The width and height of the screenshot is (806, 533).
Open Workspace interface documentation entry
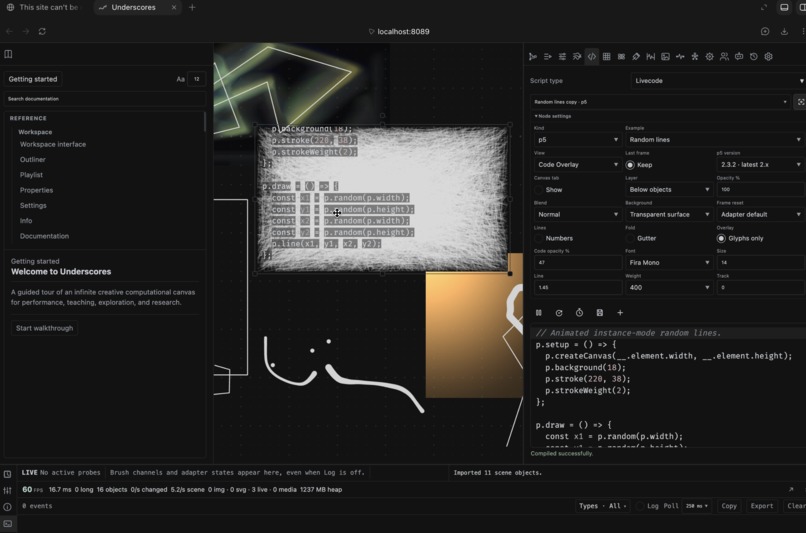pyautogui.click(x=53, y=144)
